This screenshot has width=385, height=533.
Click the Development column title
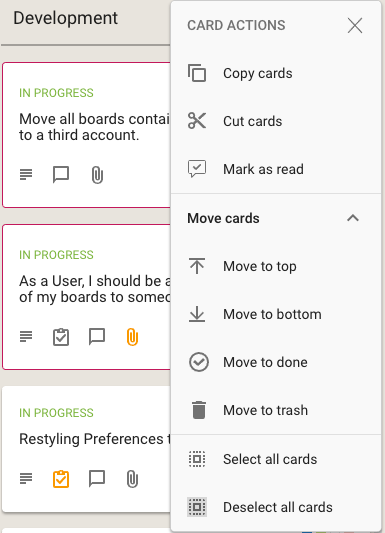[66, 18]
